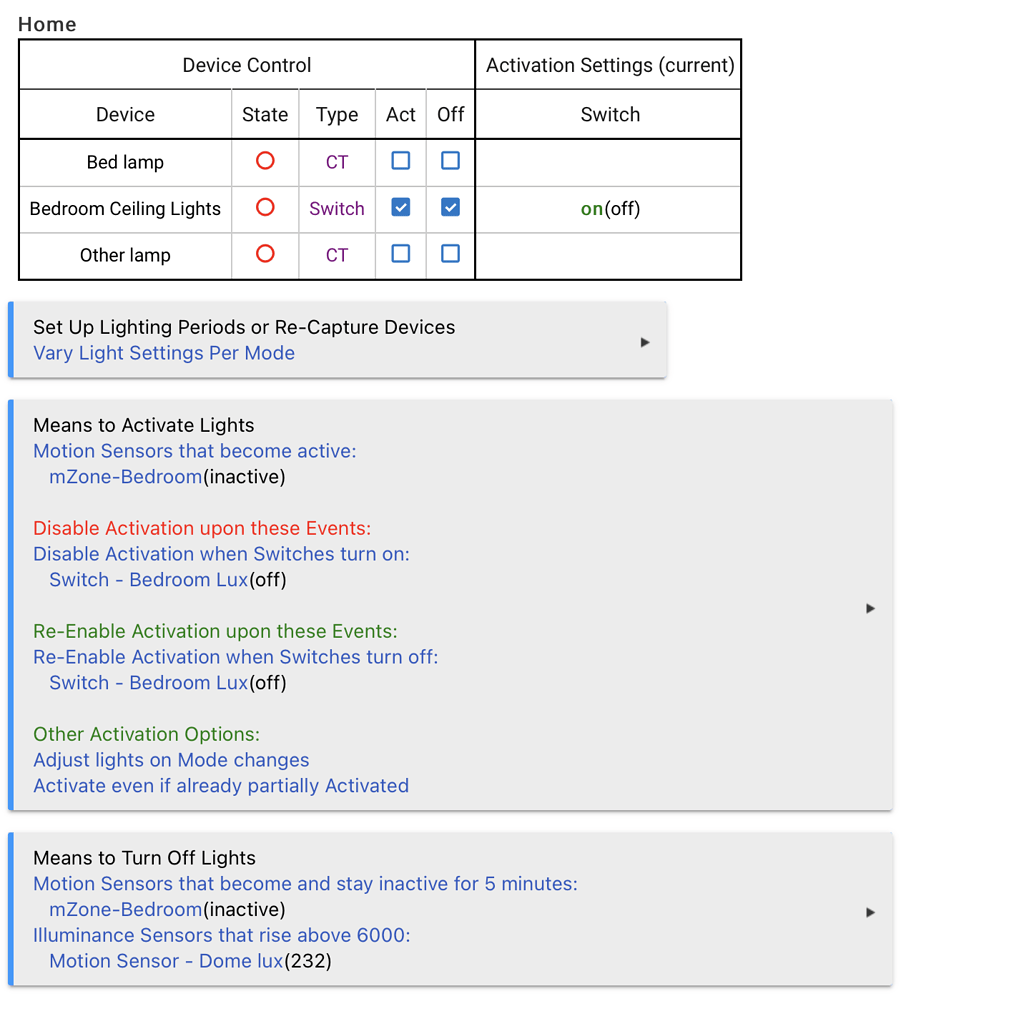The height and width of the screenshot is (1009, 1024).
Task: Uncheck Off for Bedroom Ceiling Lights
Action: [451, 208]
